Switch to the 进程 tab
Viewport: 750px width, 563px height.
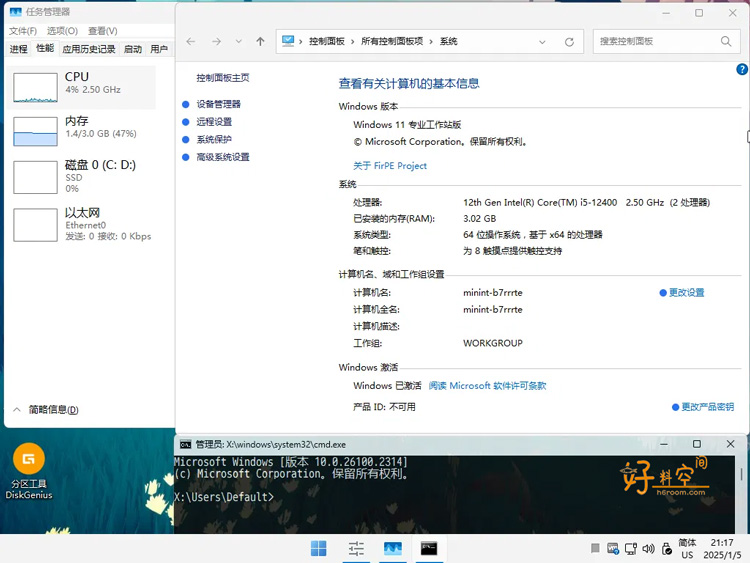[19, 49]
